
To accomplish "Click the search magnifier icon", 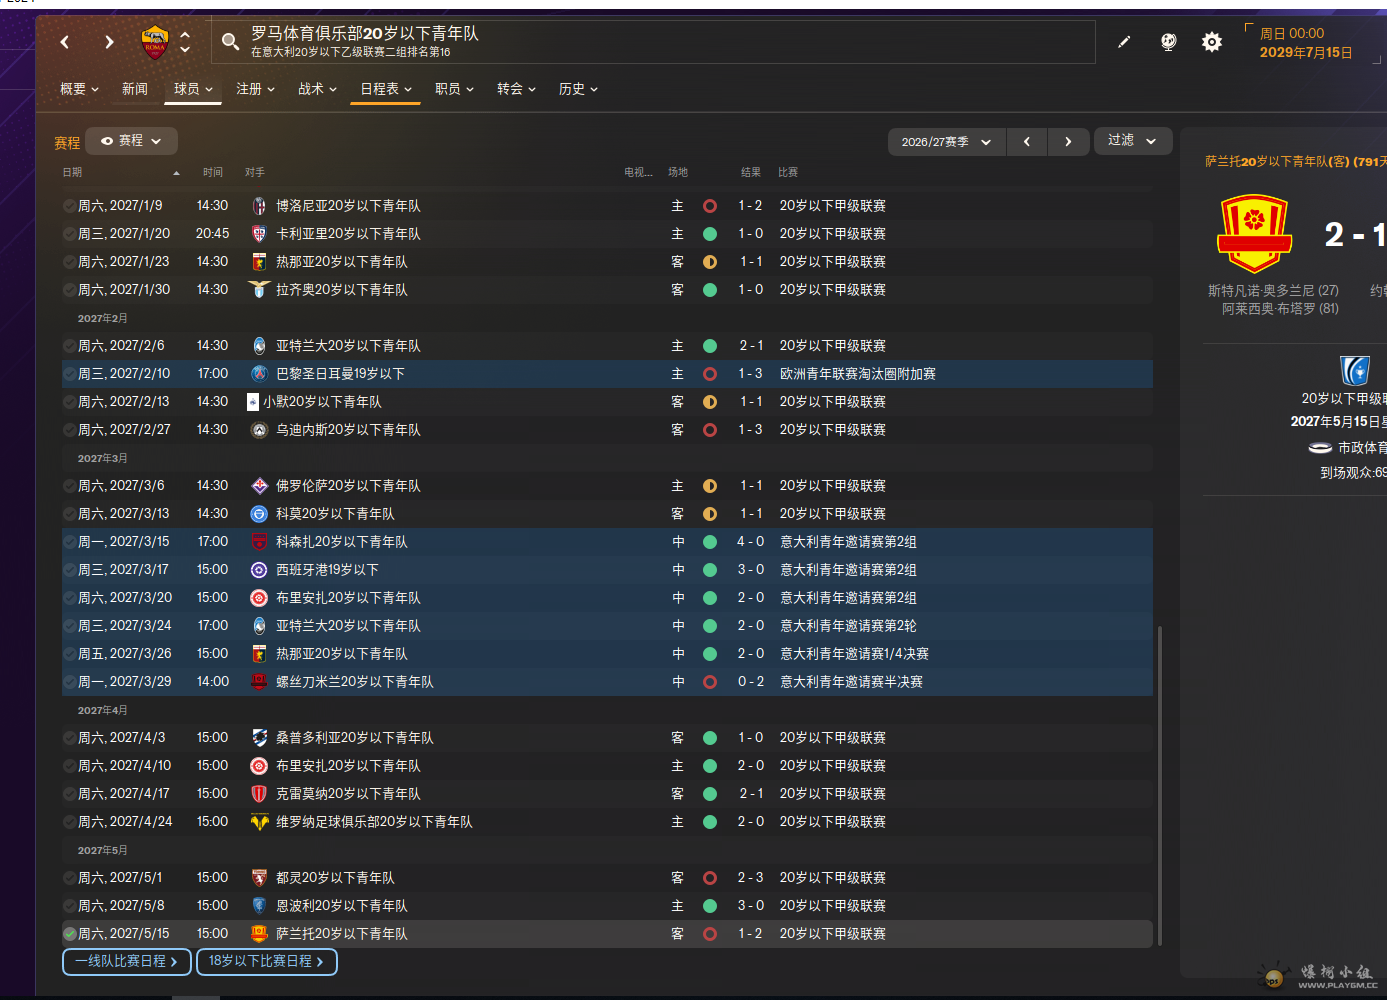I will (x=230, y=42).
